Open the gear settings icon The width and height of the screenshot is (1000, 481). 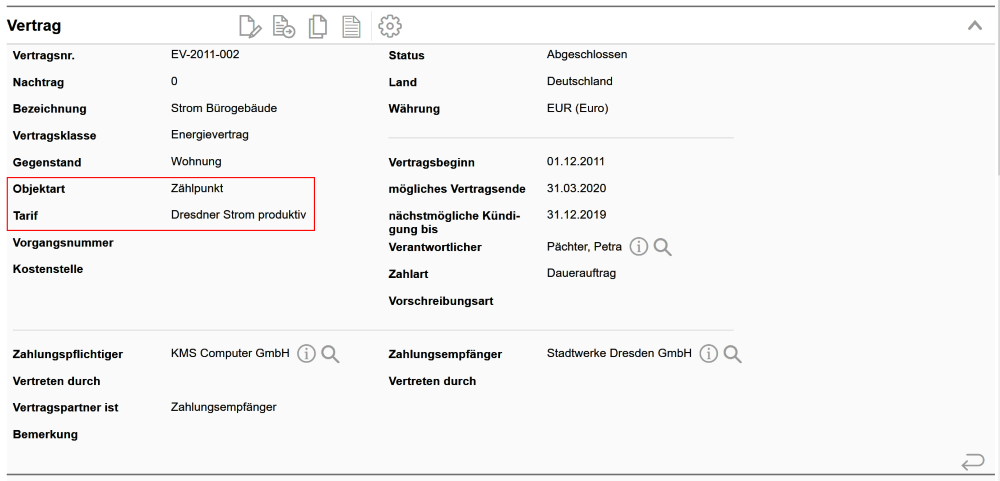(x=390, y=26)
